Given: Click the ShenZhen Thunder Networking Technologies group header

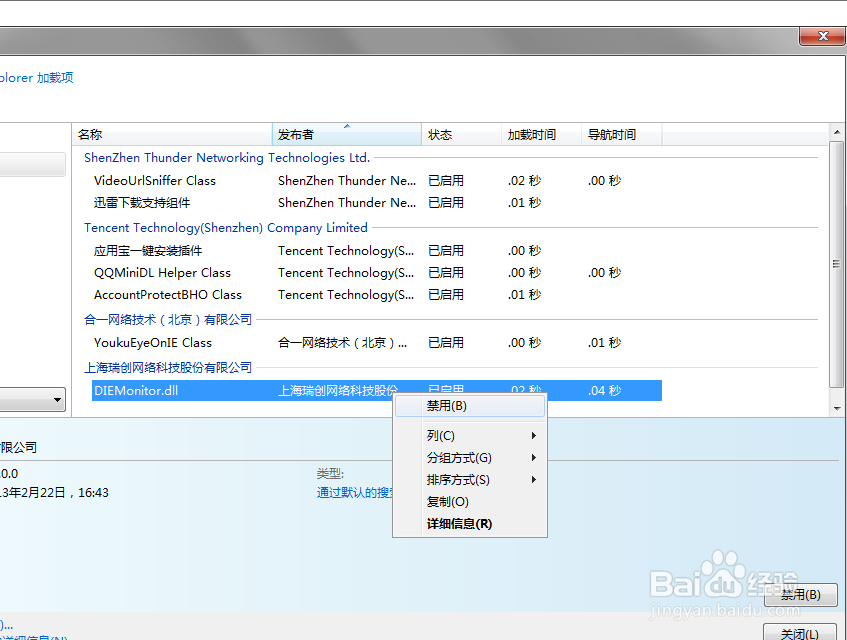Looking at the screenshot, I should 227,158.
